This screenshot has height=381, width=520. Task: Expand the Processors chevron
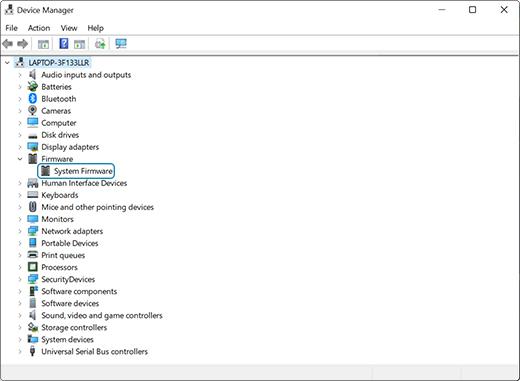tap(20, 267)
